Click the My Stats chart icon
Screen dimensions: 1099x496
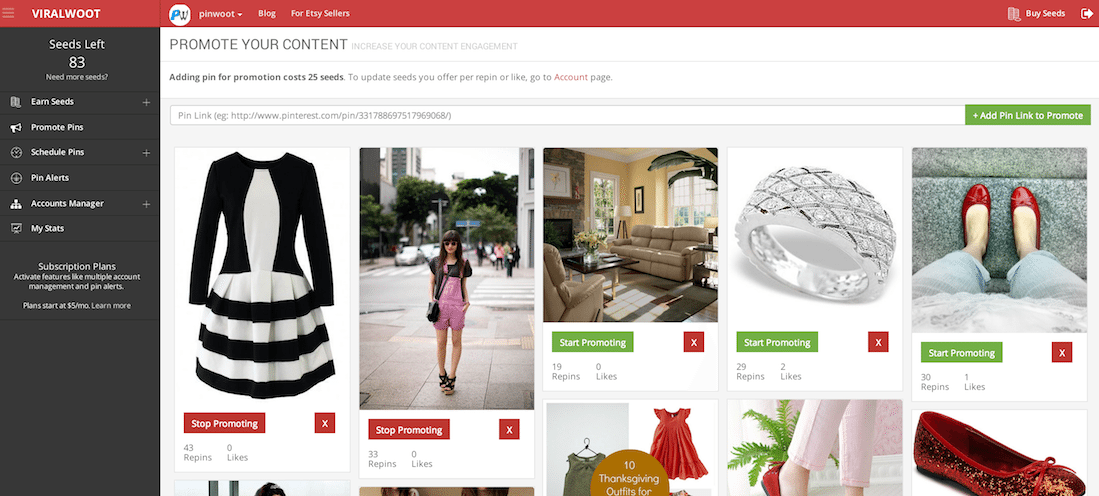pos(16,228)
